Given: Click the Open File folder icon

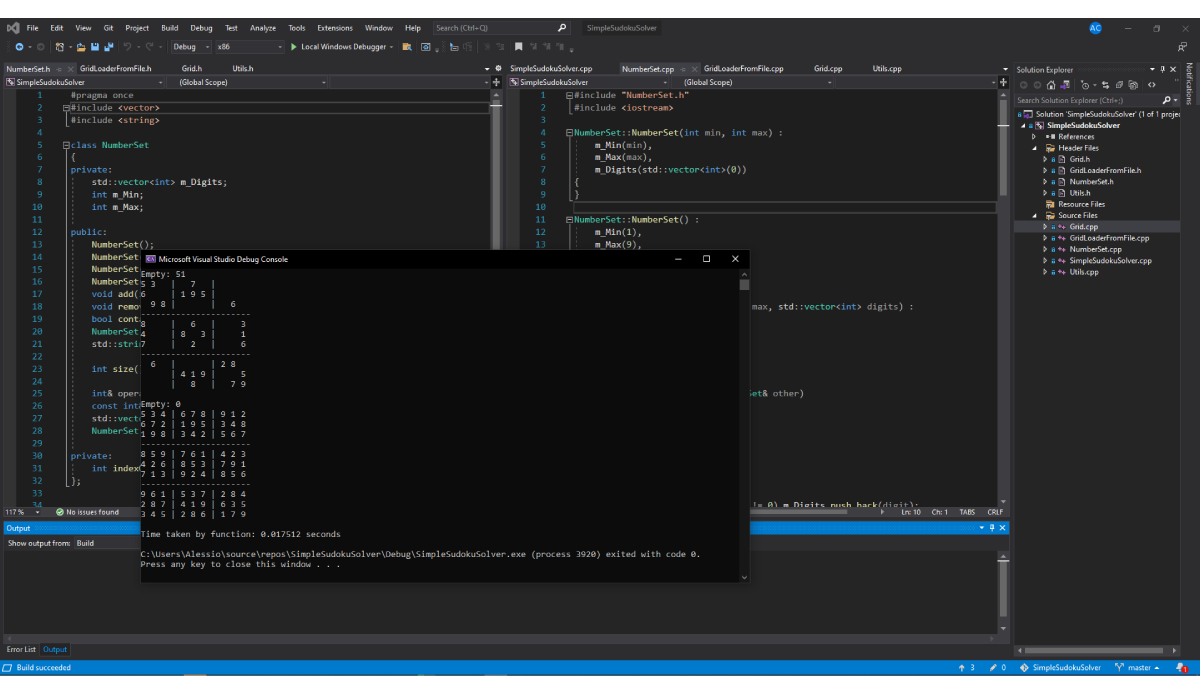Looking at the screenshot, I should 81,47.
